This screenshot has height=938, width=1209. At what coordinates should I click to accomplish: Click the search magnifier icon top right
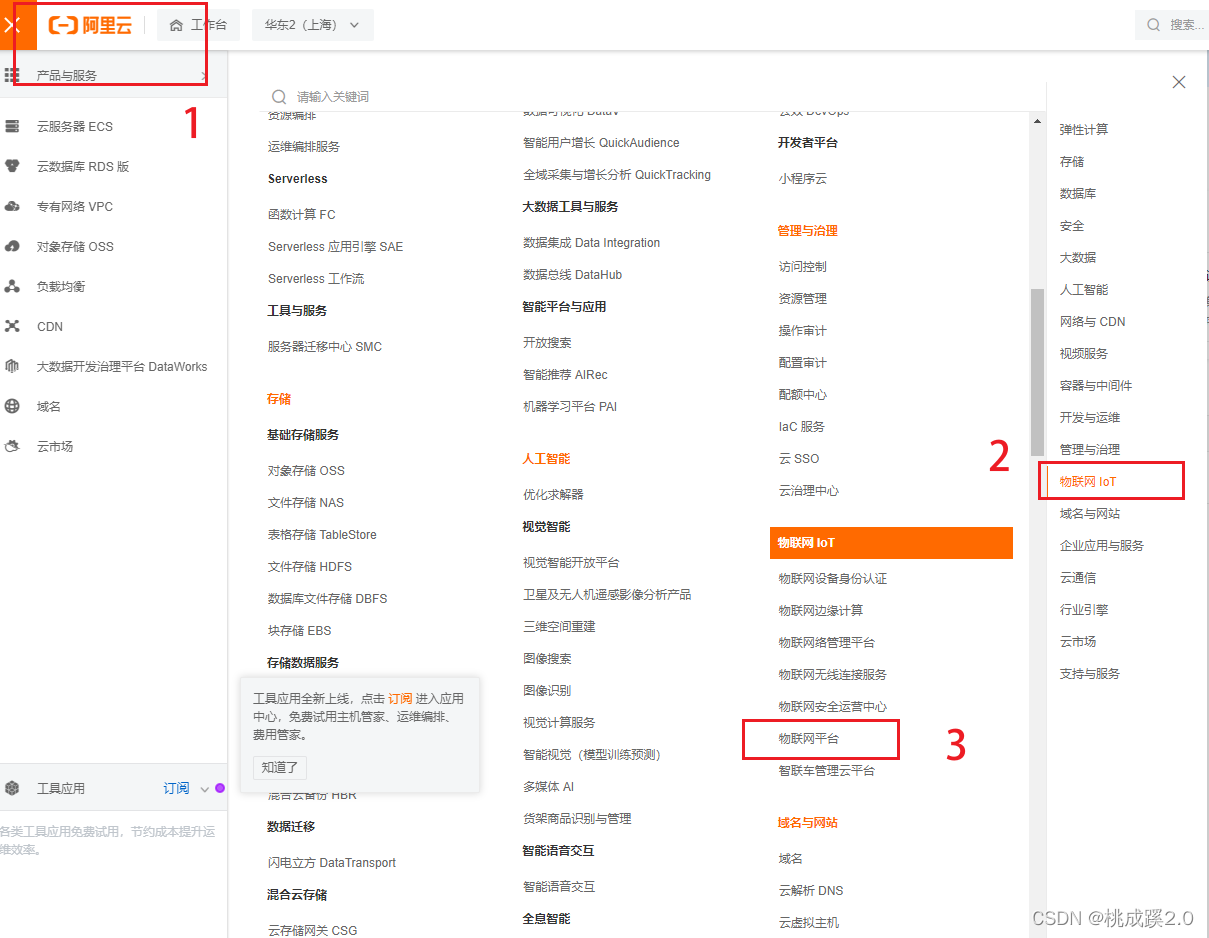(x=1152, y=24)
